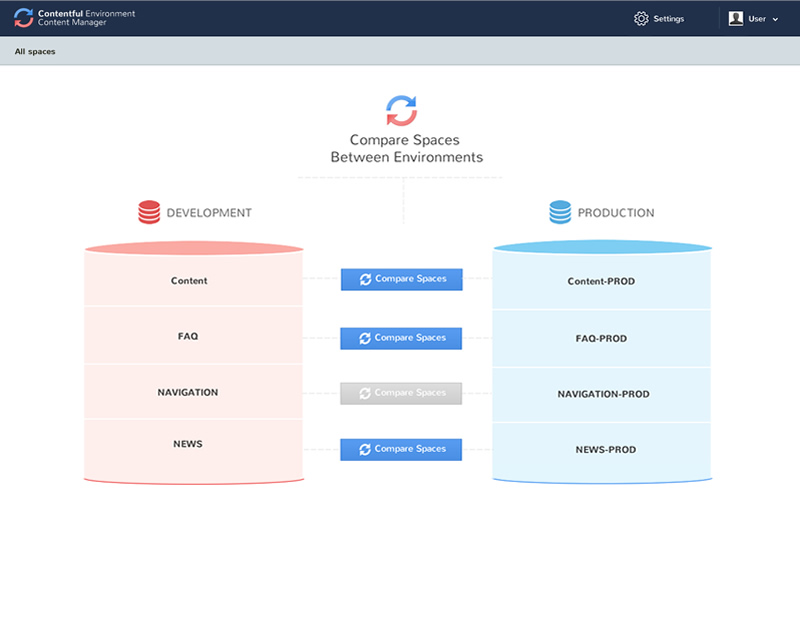Select the NAVIGATION space in Development
800x633 pixels.
point(188,392)
